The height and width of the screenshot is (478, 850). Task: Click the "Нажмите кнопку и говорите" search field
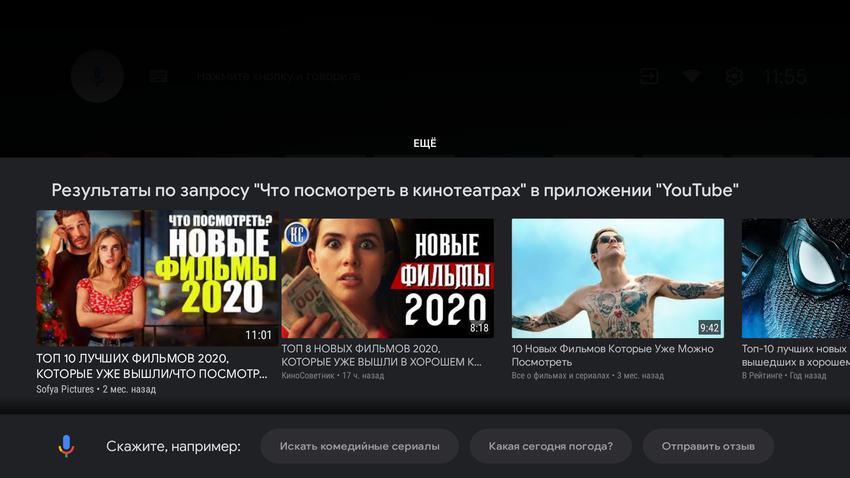tap(278, 76)
